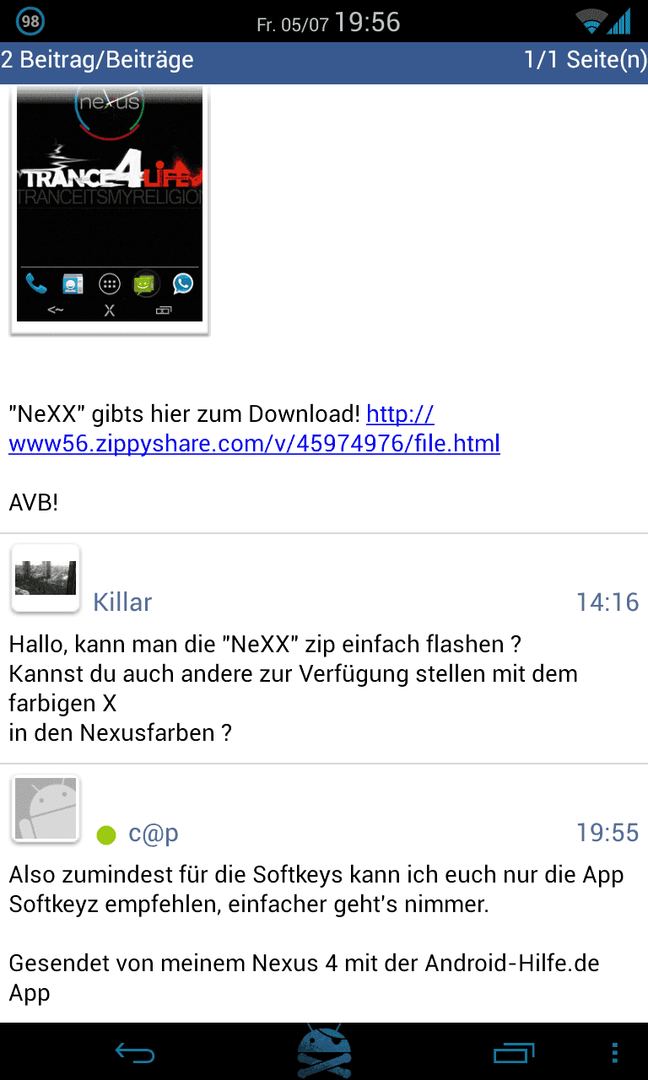Tap the mobile signal bars icon

click(x=619, y=21)
